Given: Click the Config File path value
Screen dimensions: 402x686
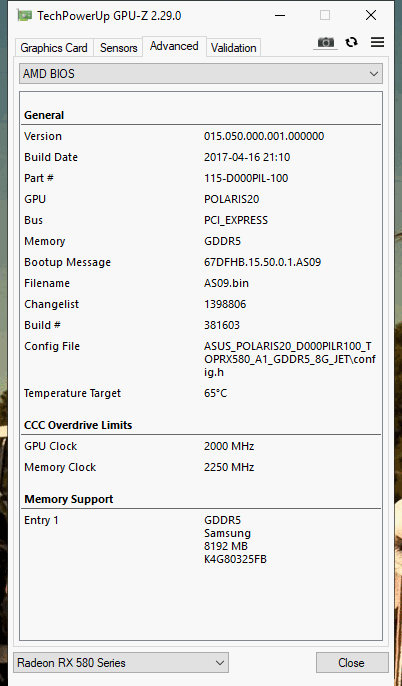Looking at the screenshot, I should [x=290, y=359].
